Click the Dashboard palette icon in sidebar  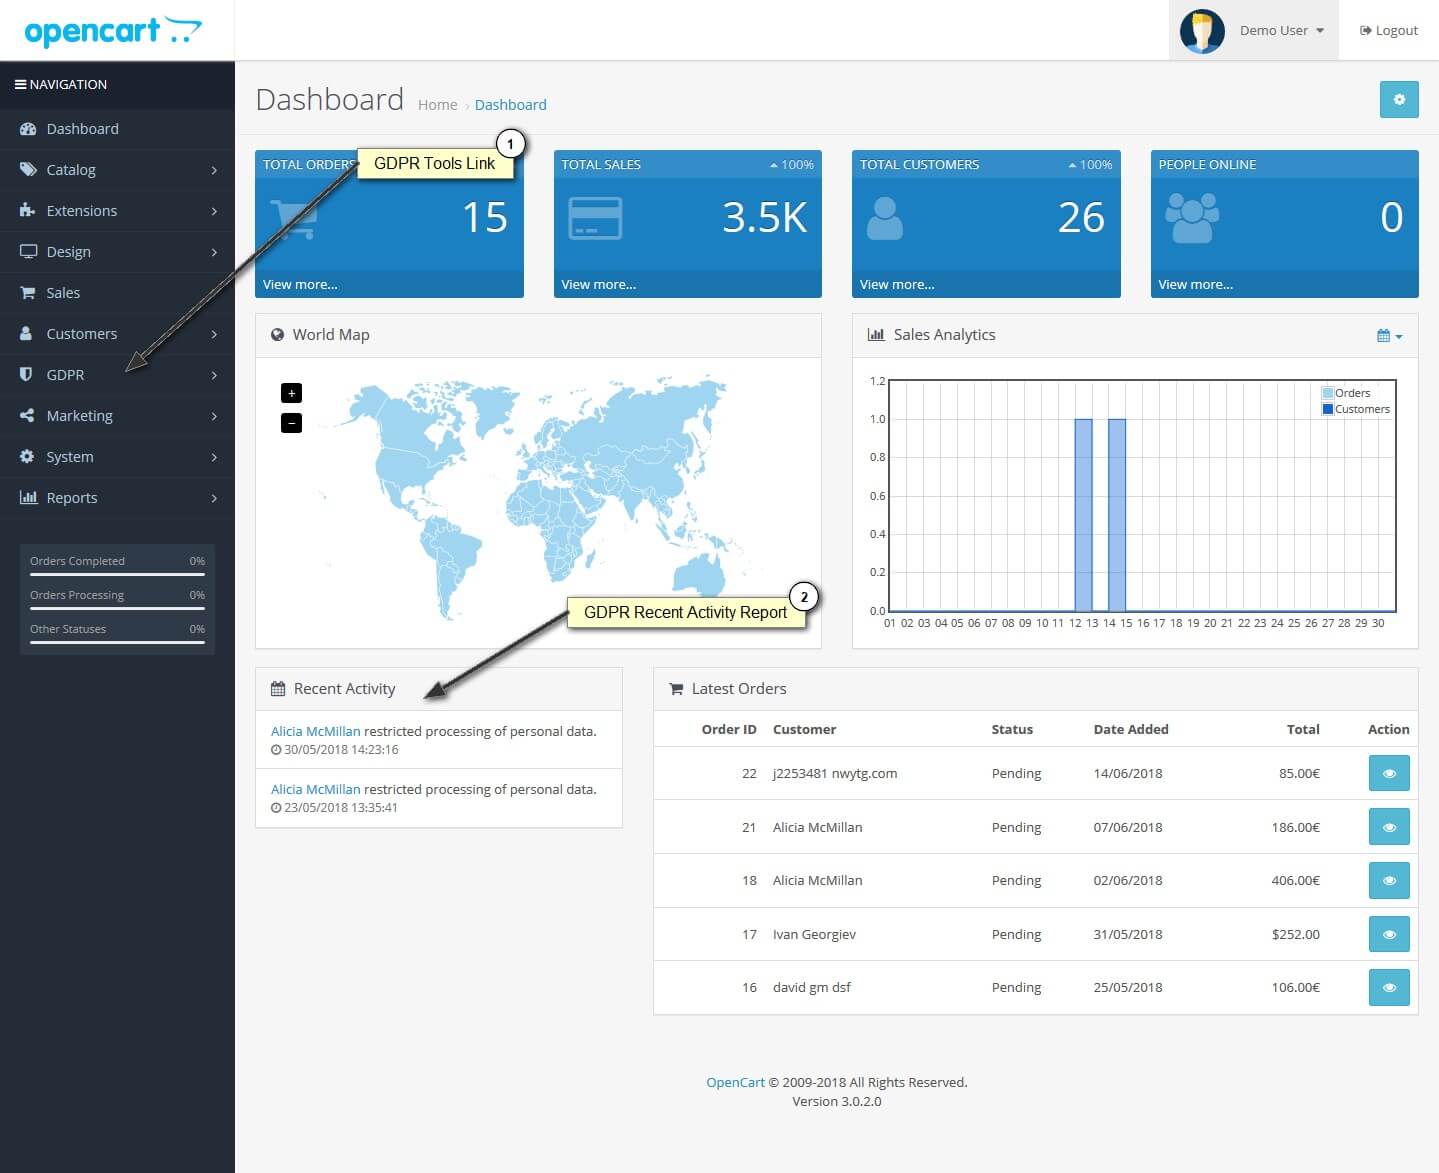pos(28,129)
